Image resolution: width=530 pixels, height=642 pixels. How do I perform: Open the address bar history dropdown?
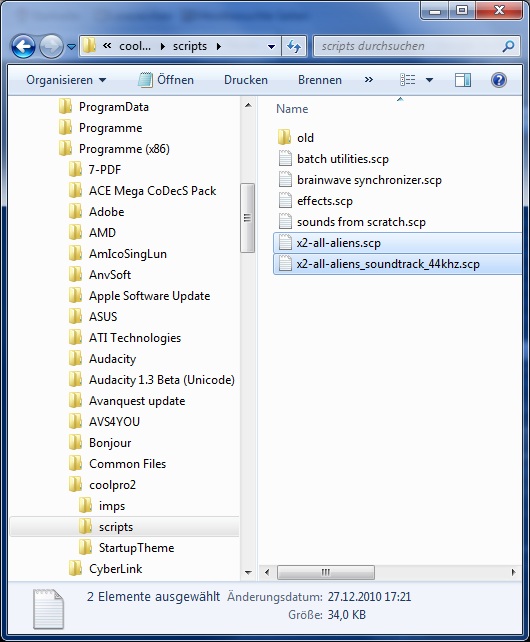271,46
